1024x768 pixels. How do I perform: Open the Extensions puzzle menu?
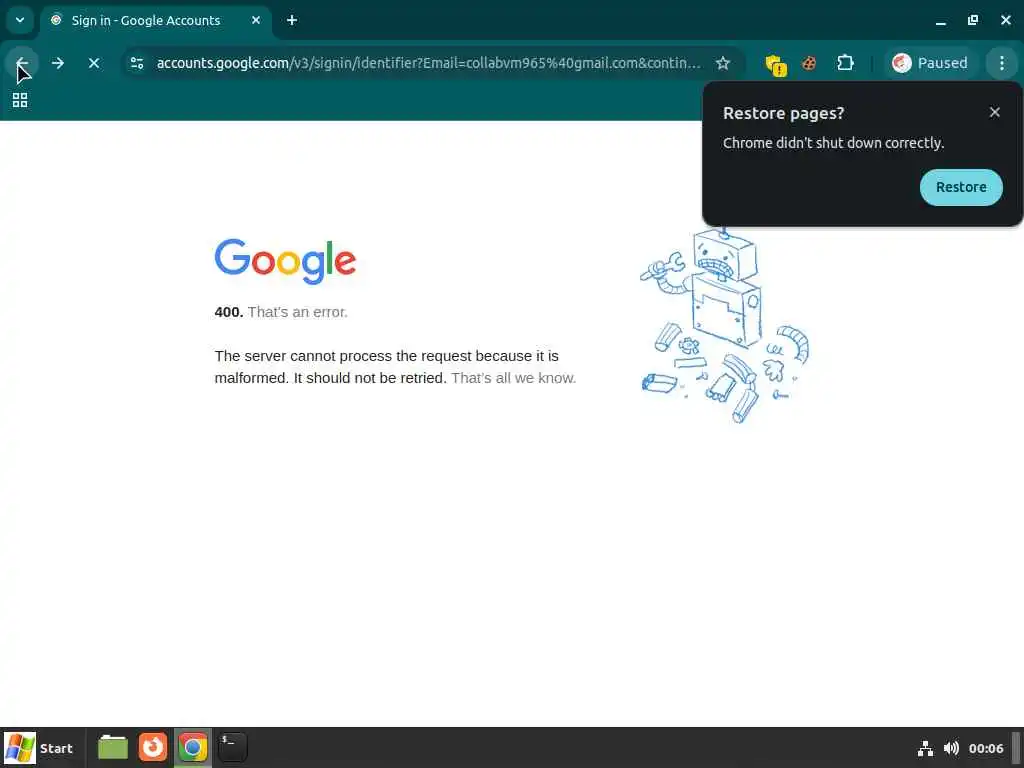845,63
